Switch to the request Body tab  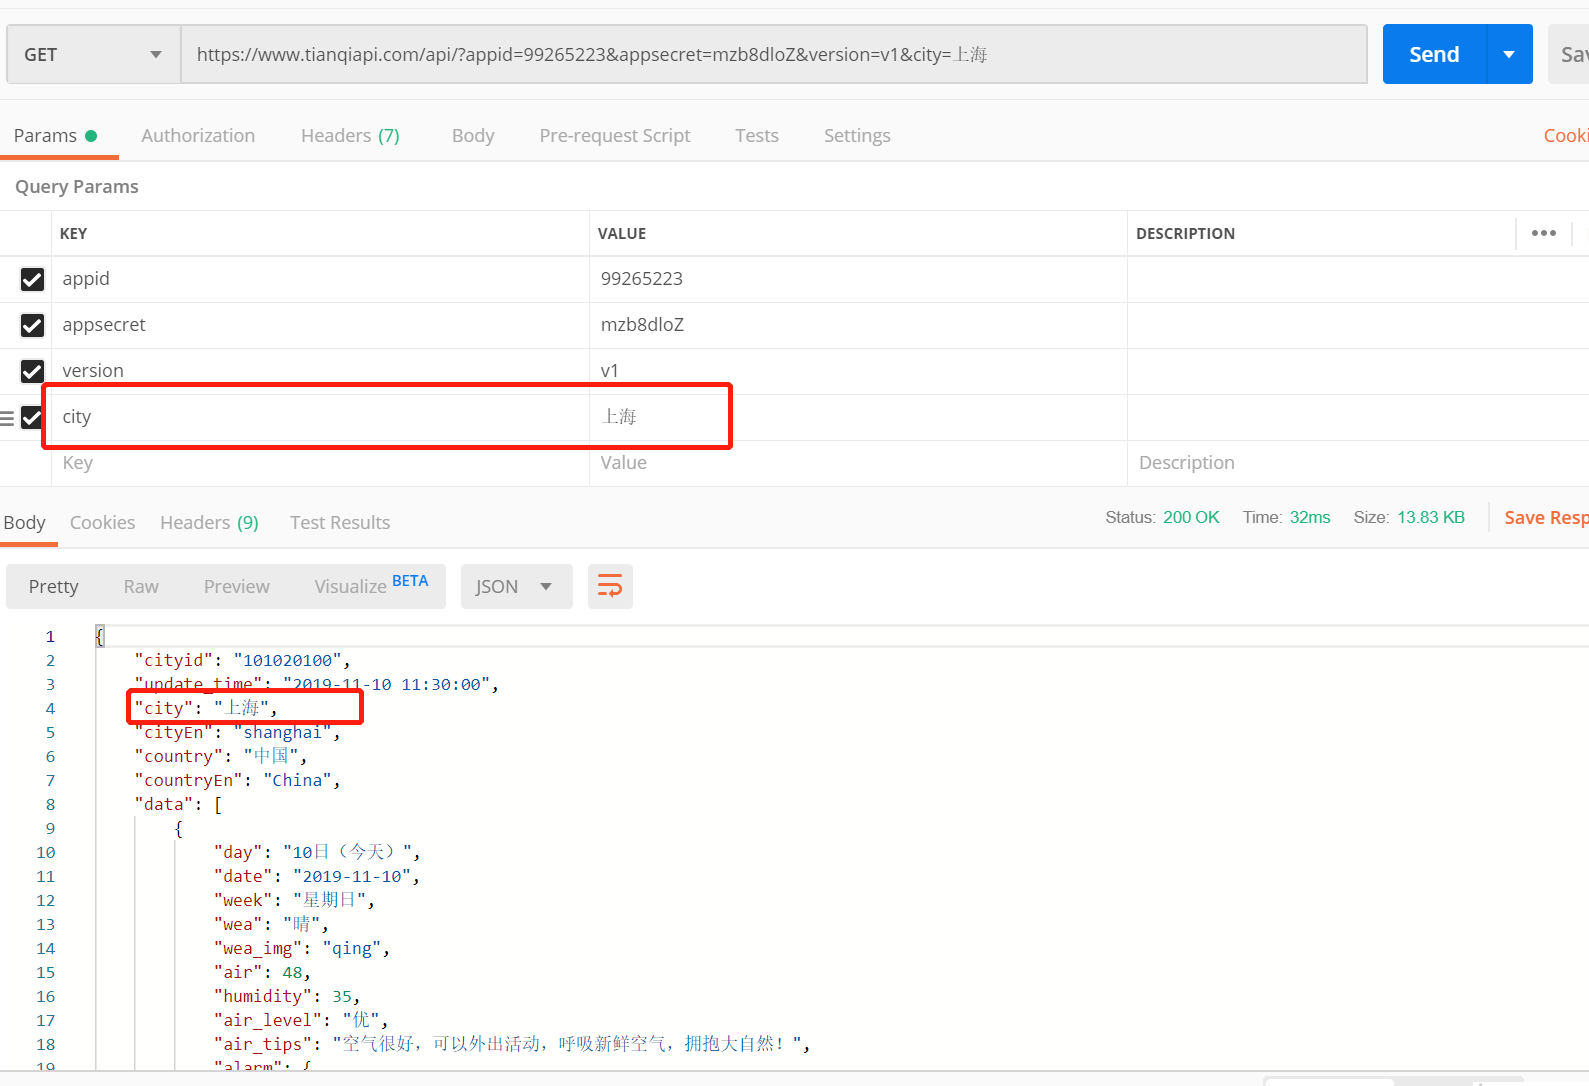[473, 135]
